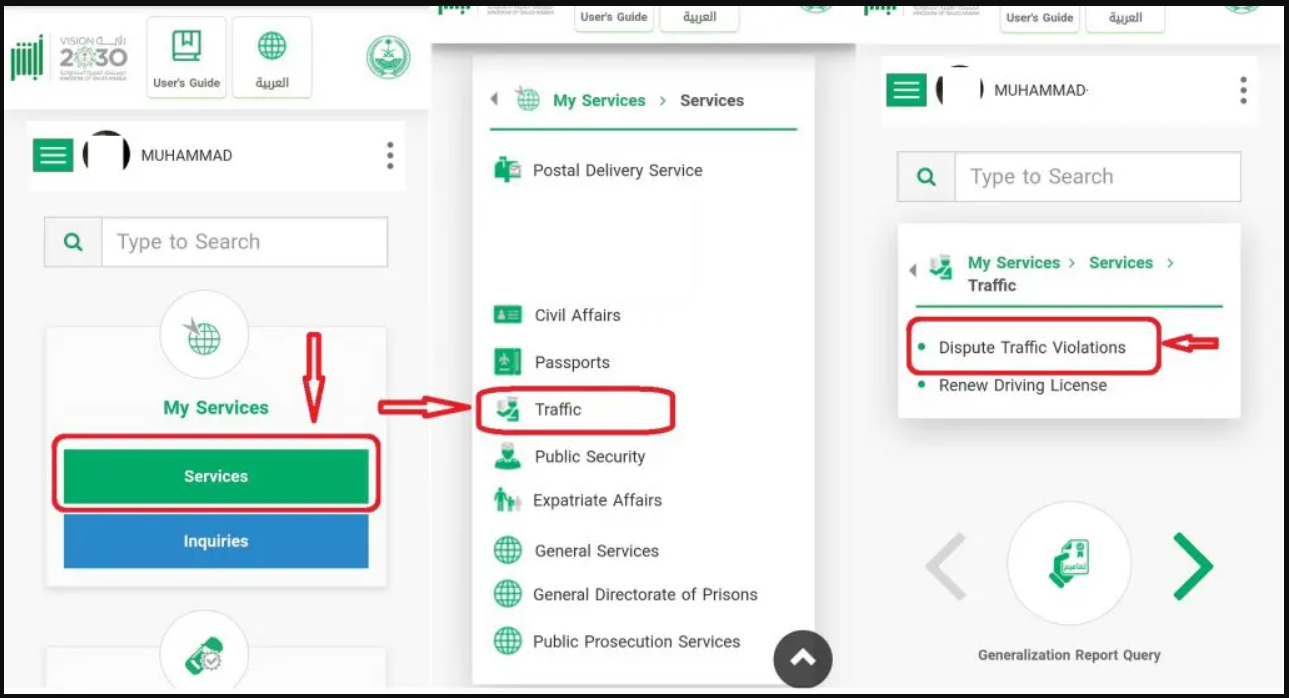Click the Traffic officer icon
Screen dimensions: 1289x698
[x=508, y=409]
